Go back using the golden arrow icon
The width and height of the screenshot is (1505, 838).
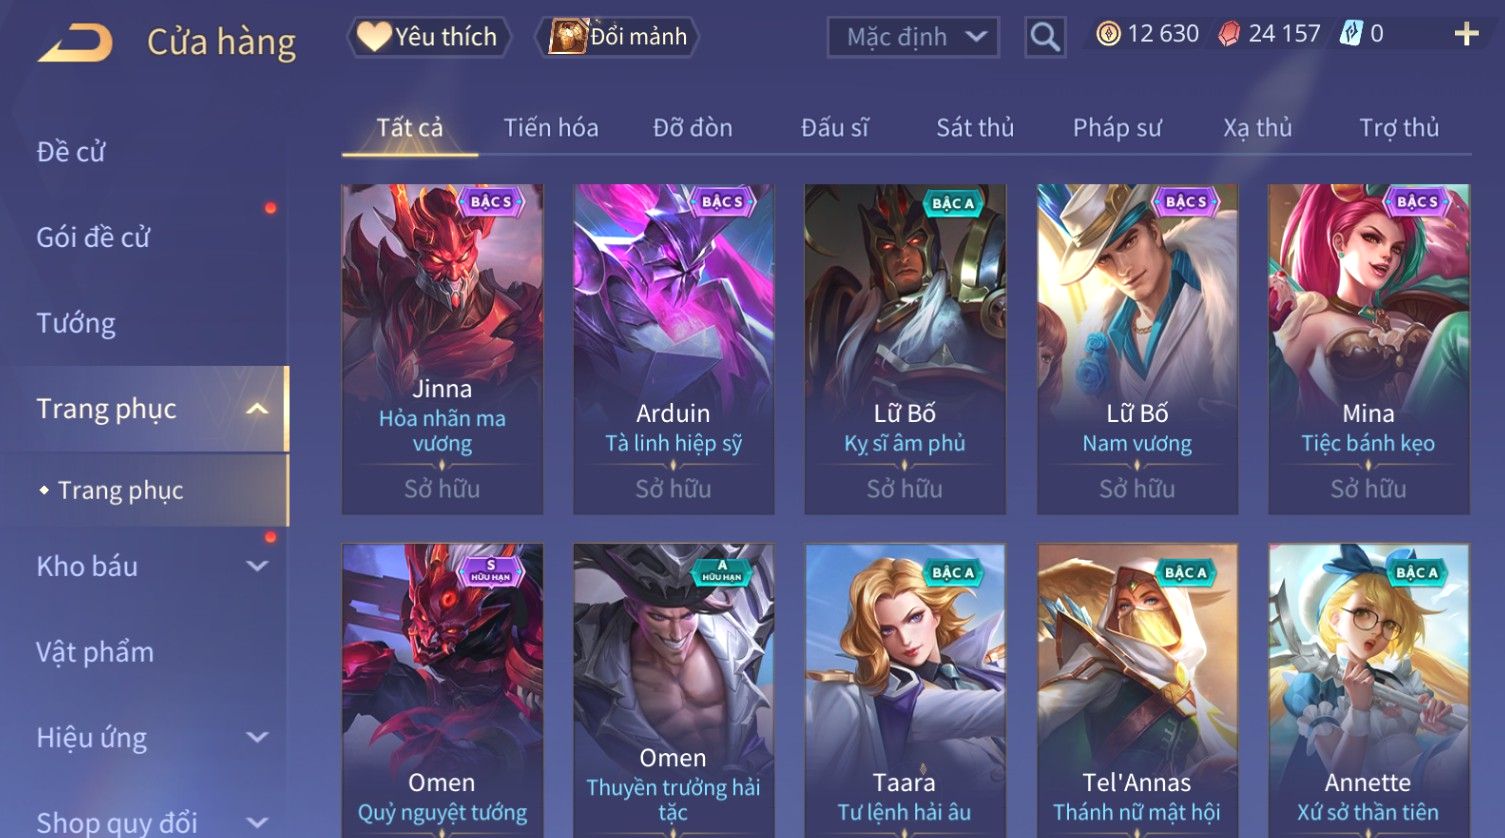click(x=75, y=43)
